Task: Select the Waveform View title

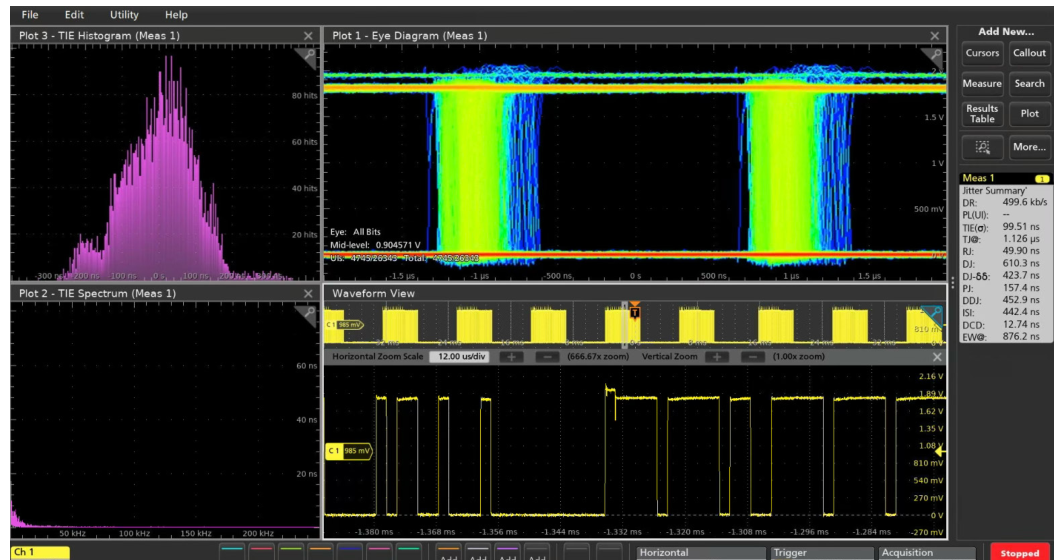Action: [x=373, y=293]
